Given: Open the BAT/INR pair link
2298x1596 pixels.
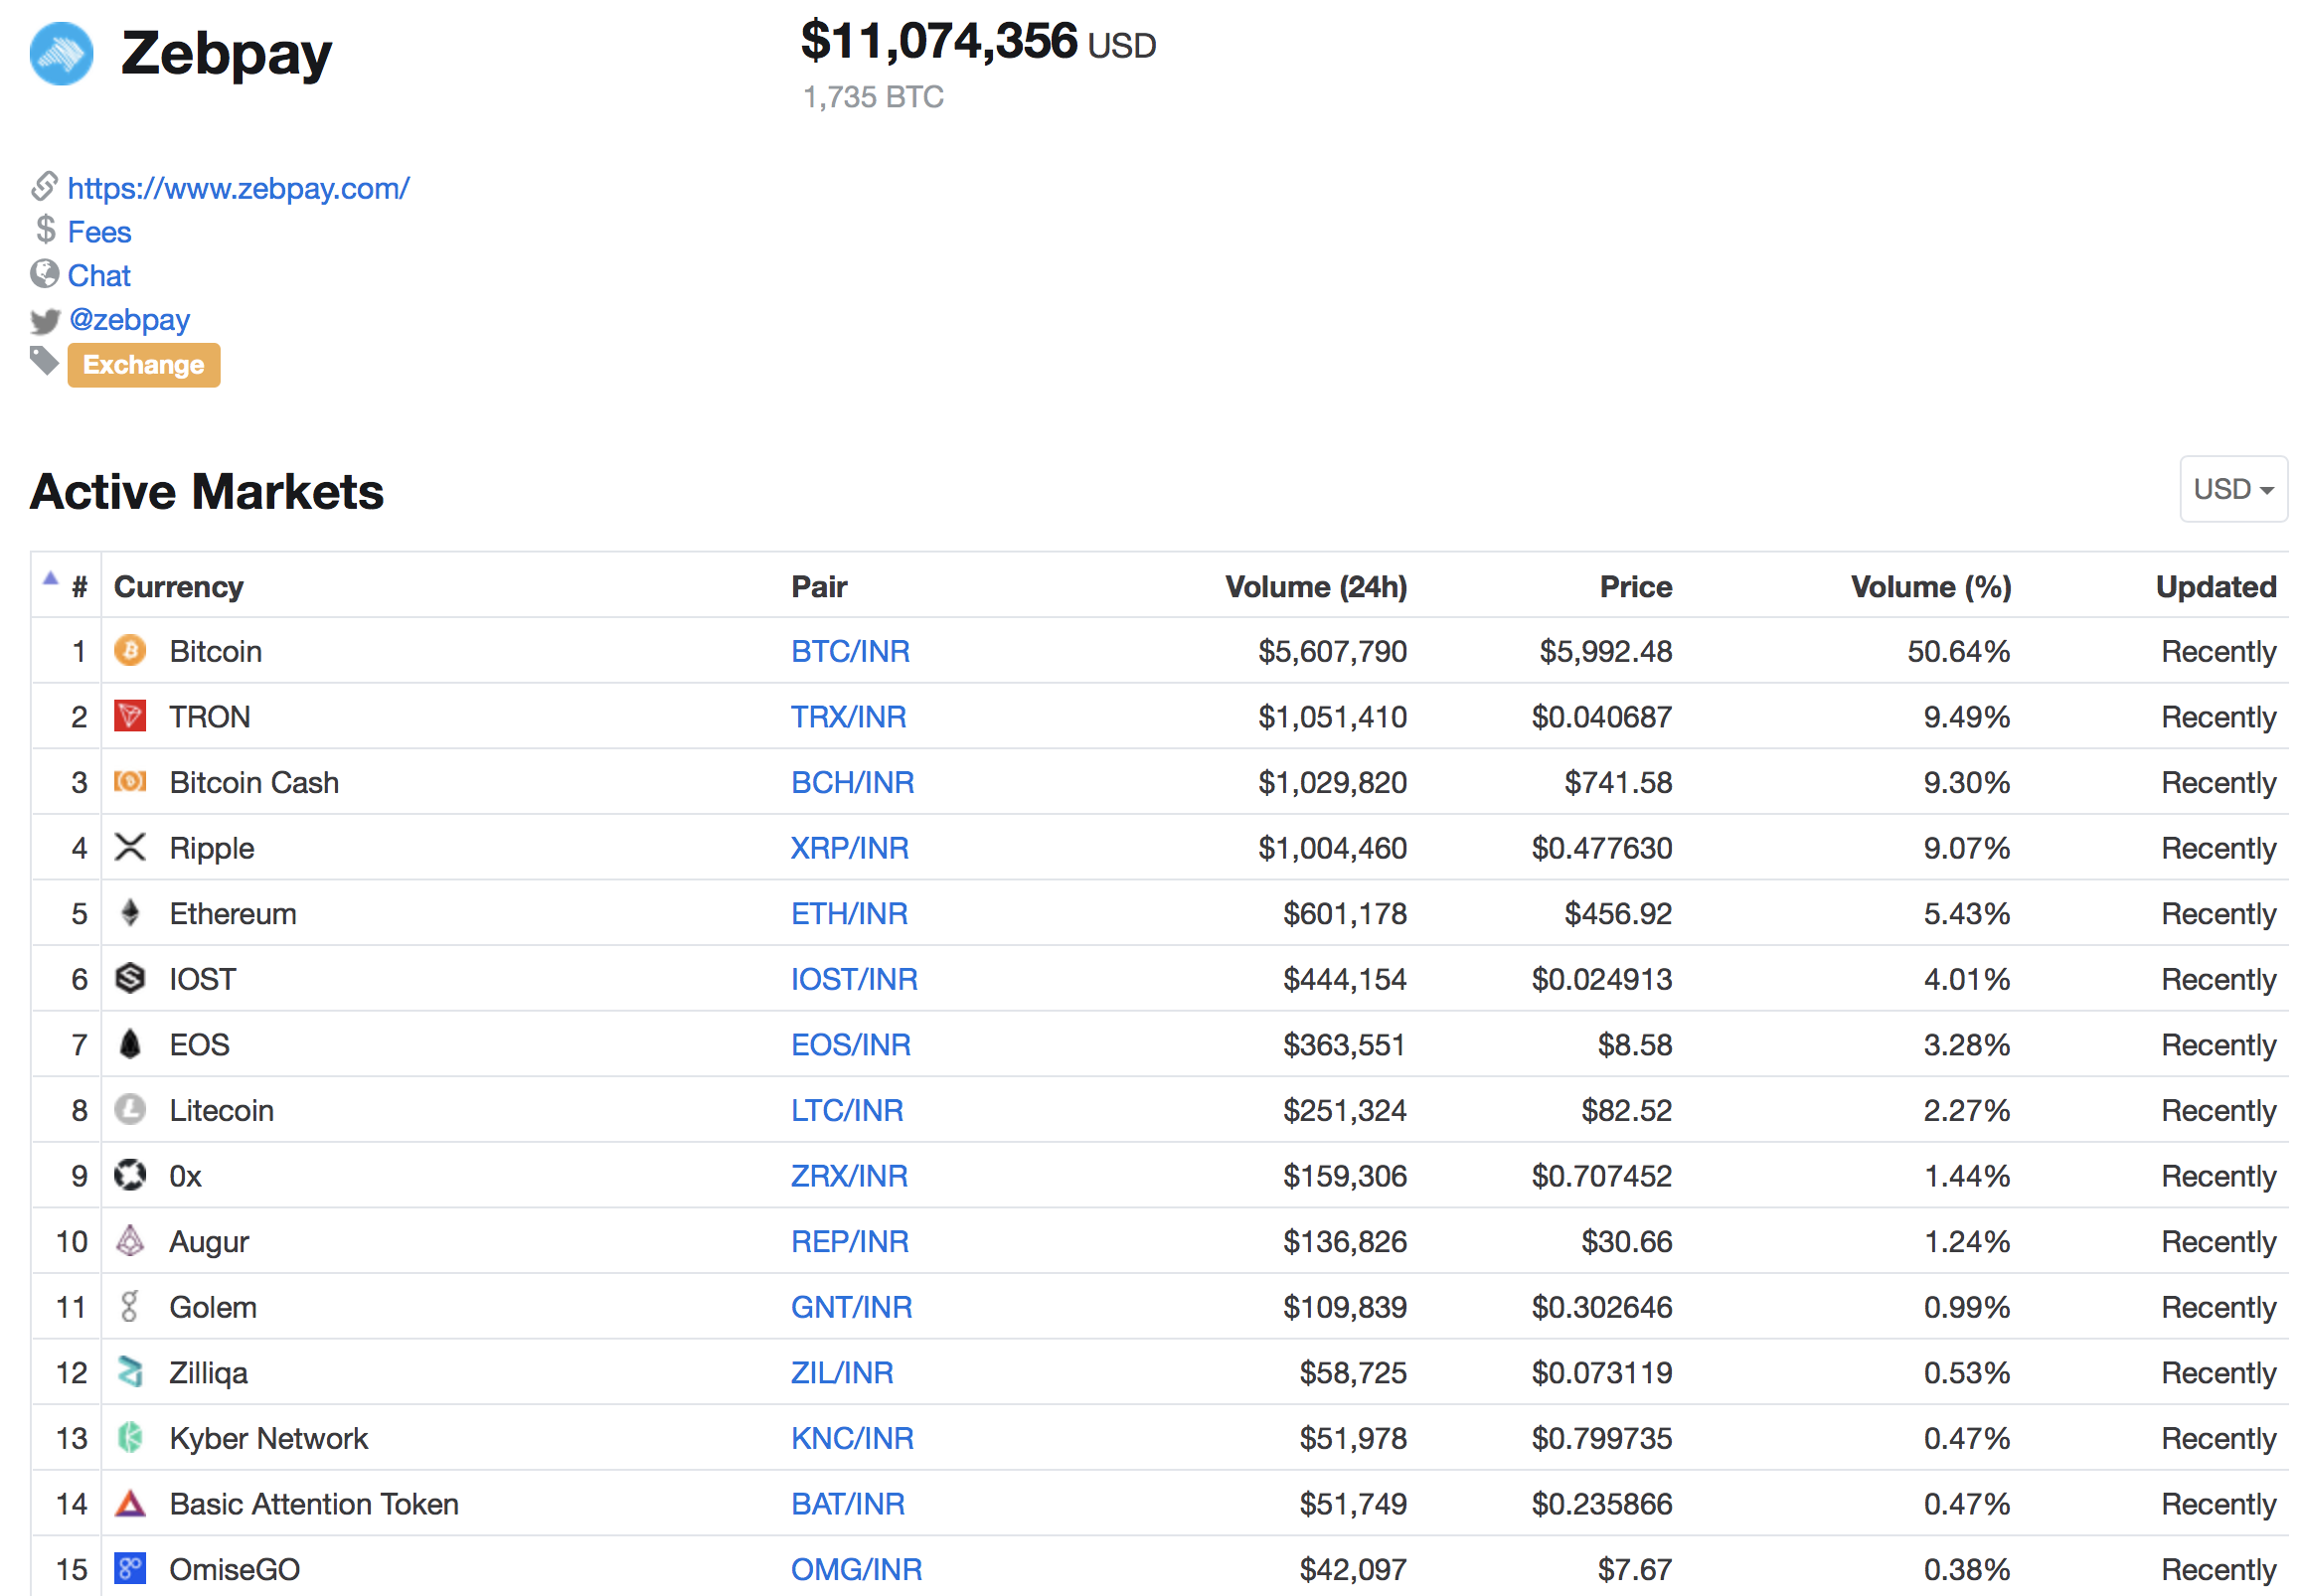Looking at the screenshot, I should click(848, 1504).
